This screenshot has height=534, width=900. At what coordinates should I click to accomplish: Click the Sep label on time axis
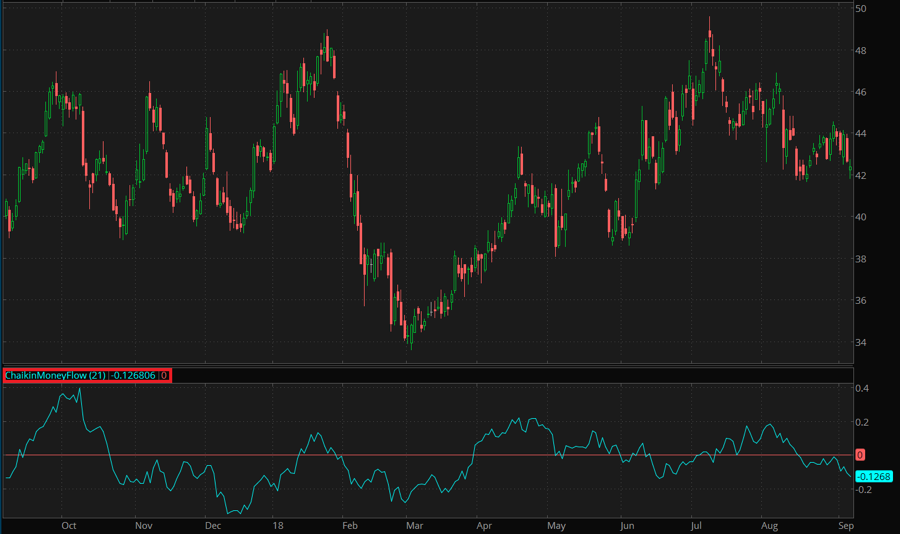point(844,524)
